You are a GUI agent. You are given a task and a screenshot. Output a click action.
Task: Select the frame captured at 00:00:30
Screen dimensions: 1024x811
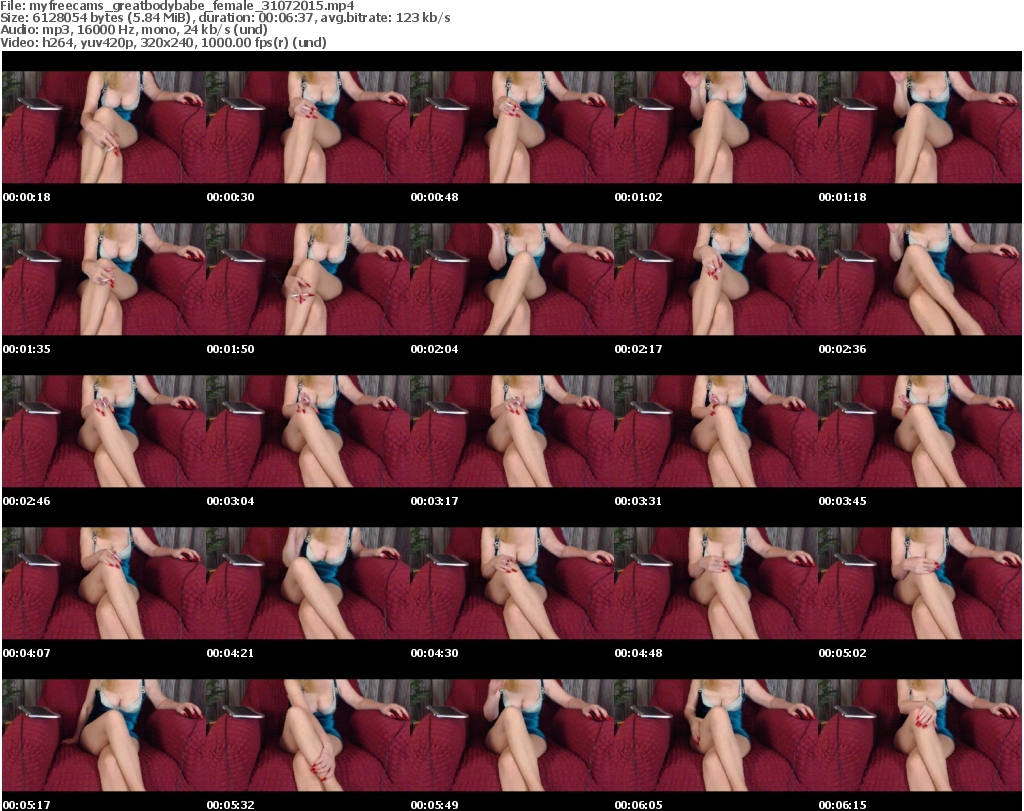pyautogui.click(x=308, y=127)
